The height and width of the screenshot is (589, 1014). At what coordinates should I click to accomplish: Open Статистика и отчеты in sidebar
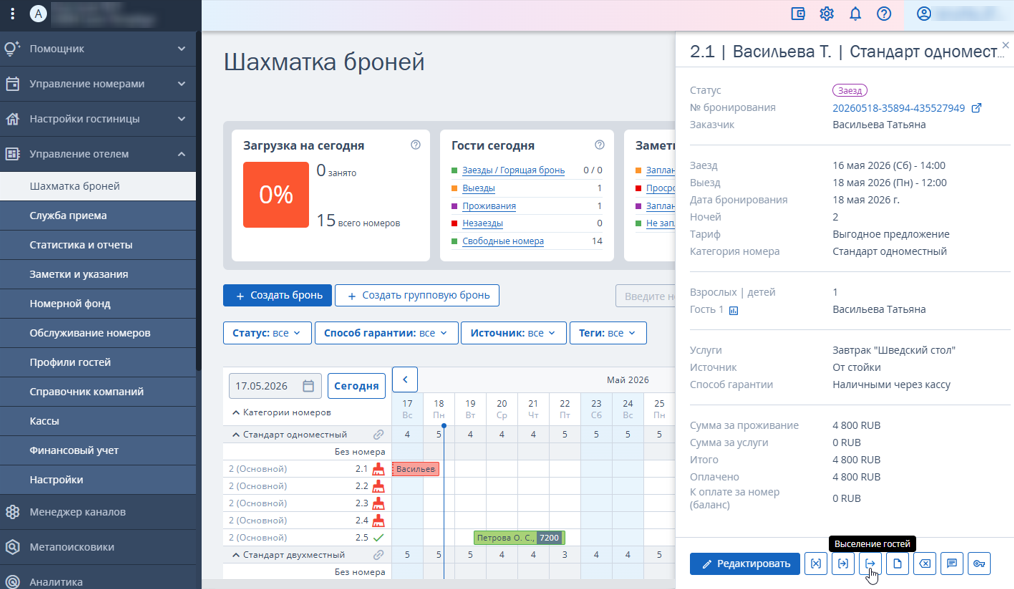[98, 245]
